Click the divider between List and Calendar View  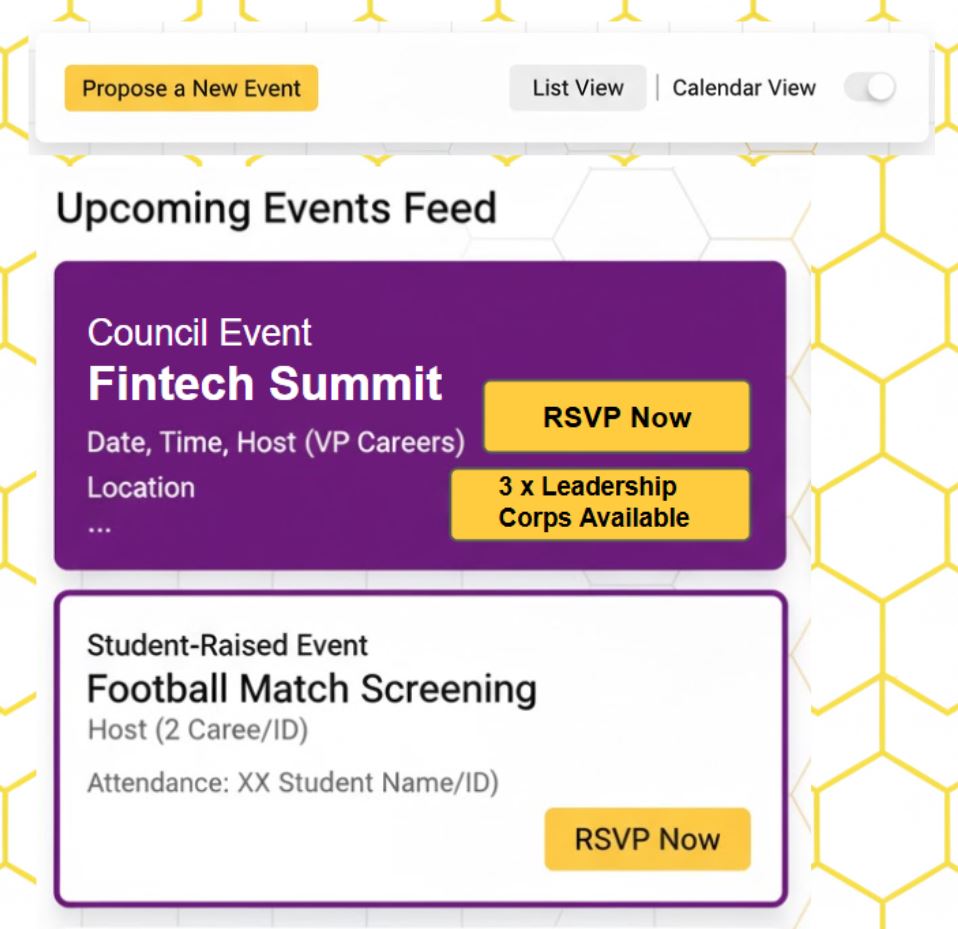[657, 88]
